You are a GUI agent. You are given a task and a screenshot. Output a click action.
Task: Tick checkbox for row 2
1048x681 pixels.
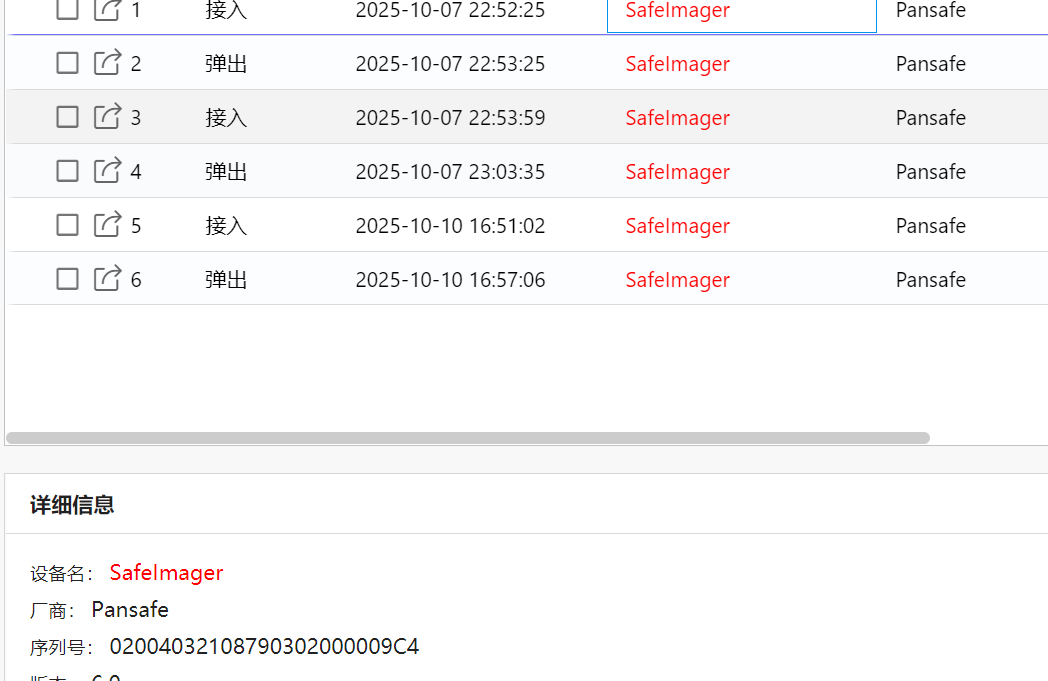[x=68, y=63]
